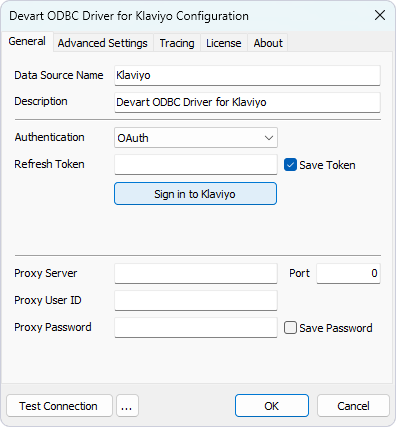Screen dimensions: 396x427
Task: Switch to the License tab
Action: point(223,43)
